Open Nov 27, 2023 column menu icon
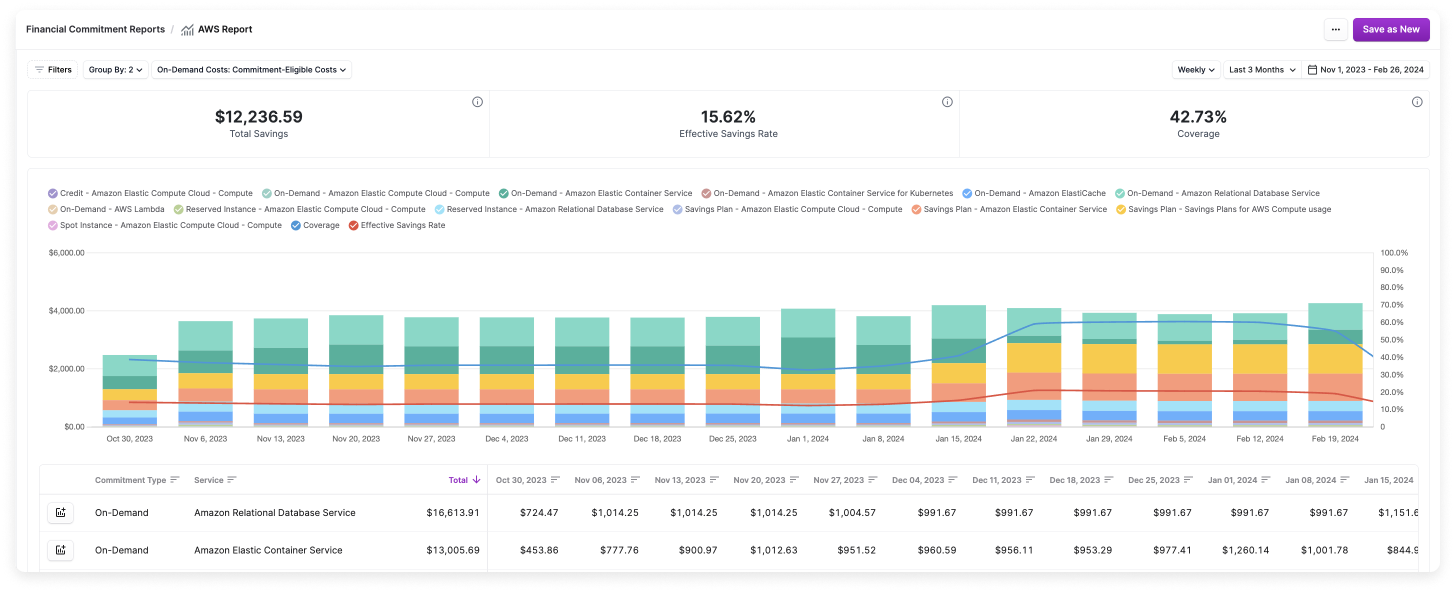Viewport: 1455px width, 592px height. click(x=872, y=480)
